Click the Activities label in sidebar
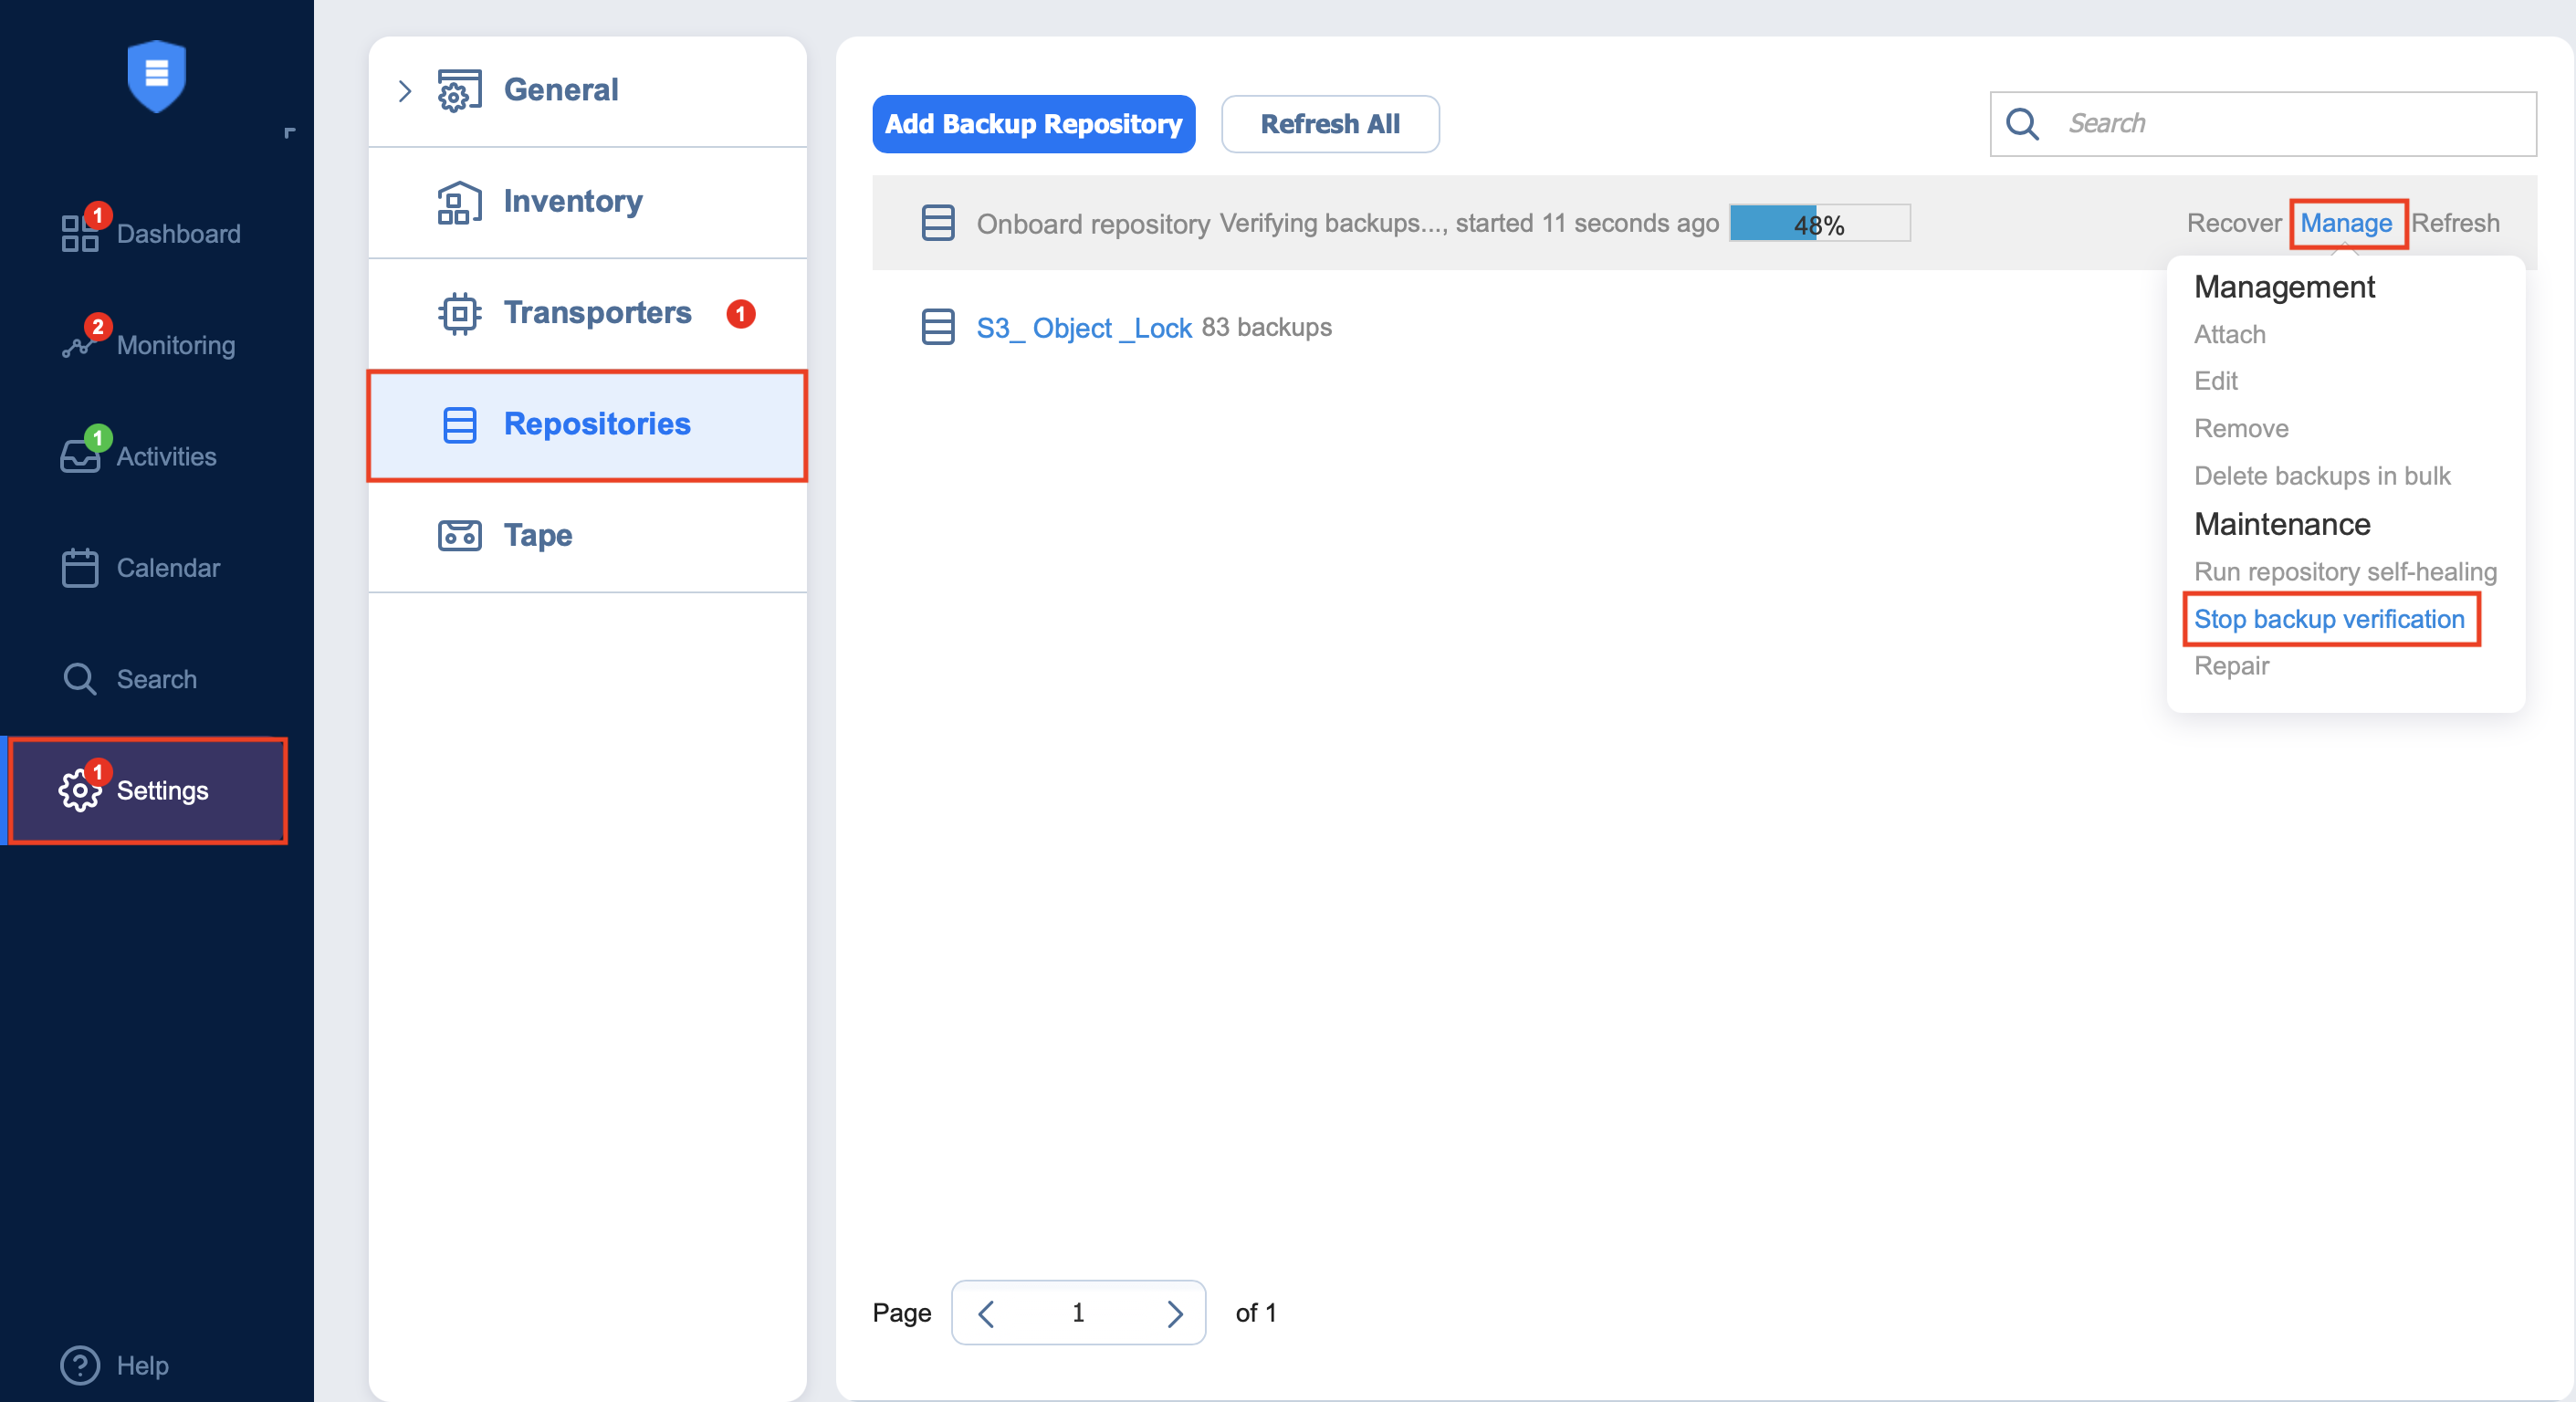 [x=167, y=457]
